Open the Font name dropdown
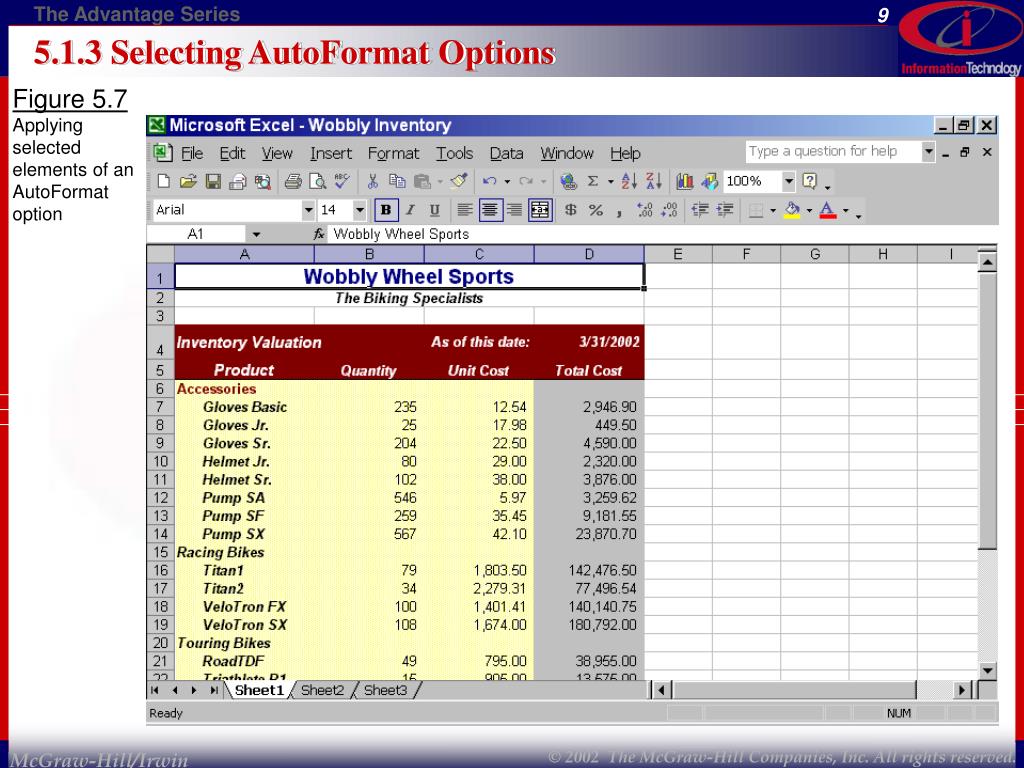 click(x=308, y=210)
